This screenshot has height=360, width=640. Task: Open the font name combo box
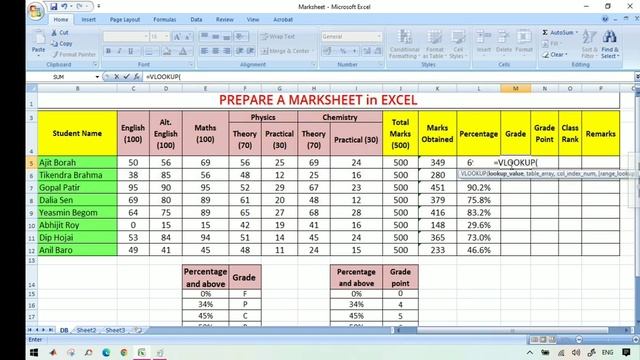[x=126, y=37]
